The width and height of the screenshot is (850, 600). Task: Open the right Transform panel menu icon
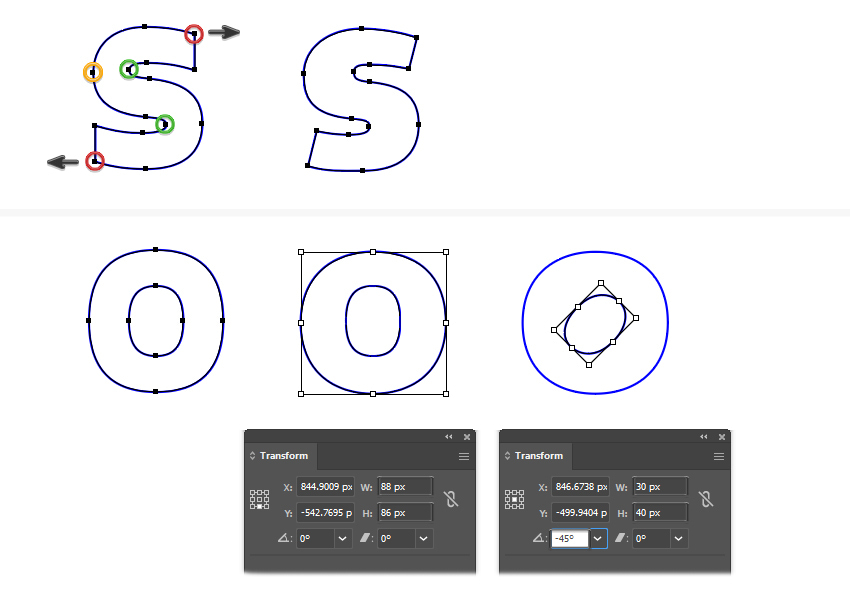point(719,456)
